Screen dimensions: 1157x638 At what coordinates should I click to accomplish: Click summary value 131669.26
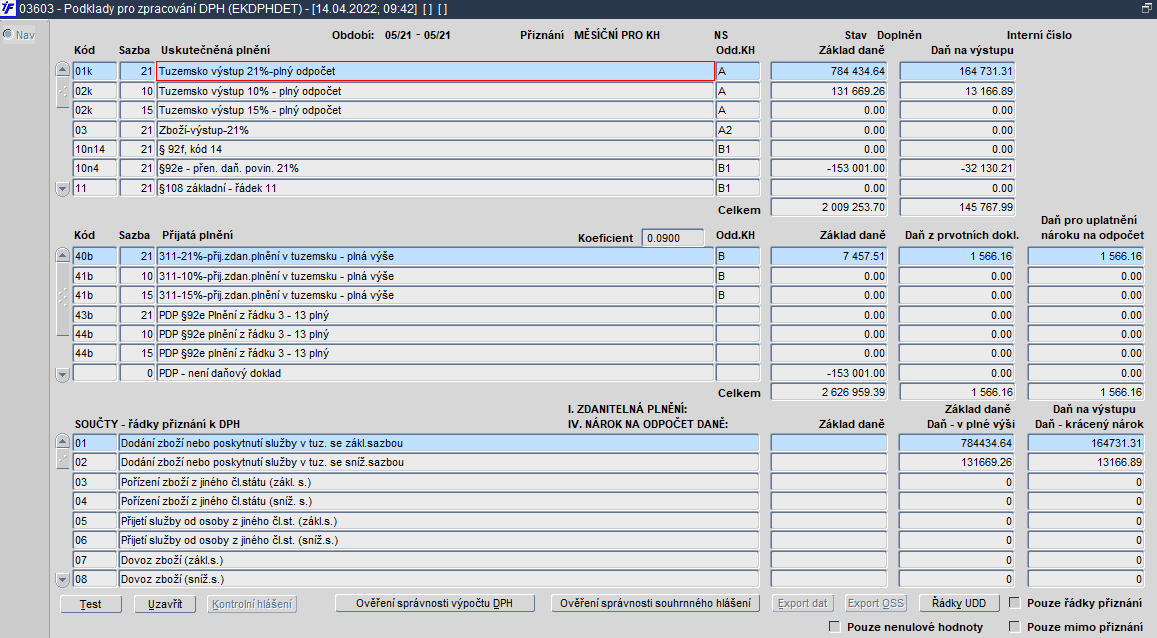[x=957, y=463]
